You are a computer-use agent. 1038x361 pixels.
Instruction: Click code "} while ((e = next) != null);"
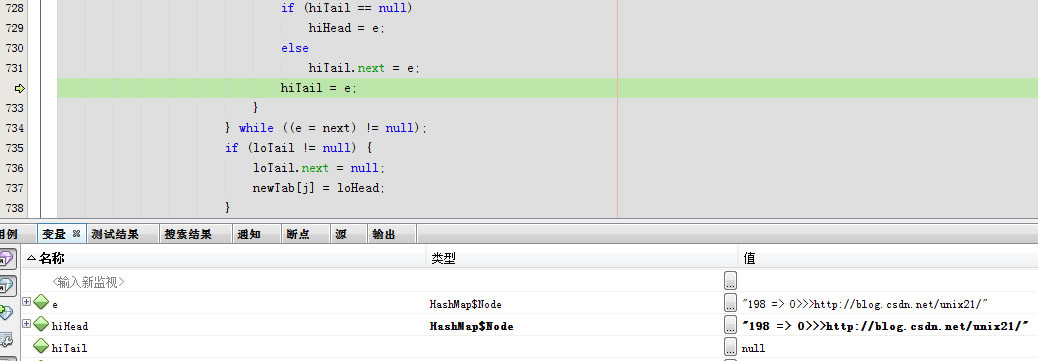coord(326,128)
